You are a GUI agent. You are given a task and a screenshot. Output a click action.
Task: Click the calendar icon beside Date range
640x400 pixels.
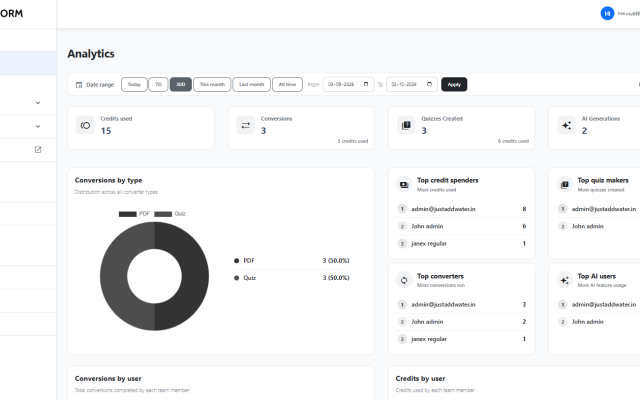pyautogui.click(x=79, y=85)
